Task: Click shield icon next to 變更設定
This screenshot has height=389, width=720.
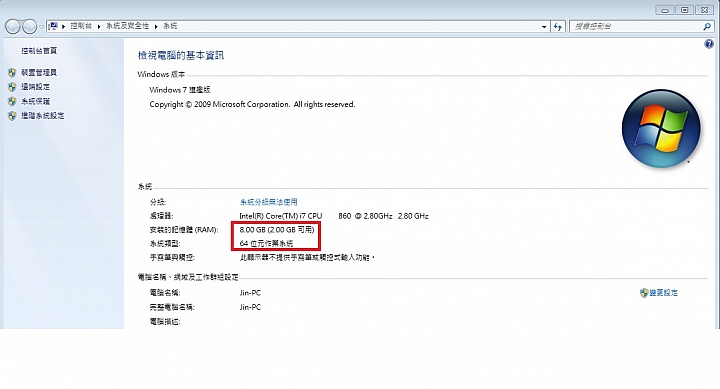Action: [644, 293]
